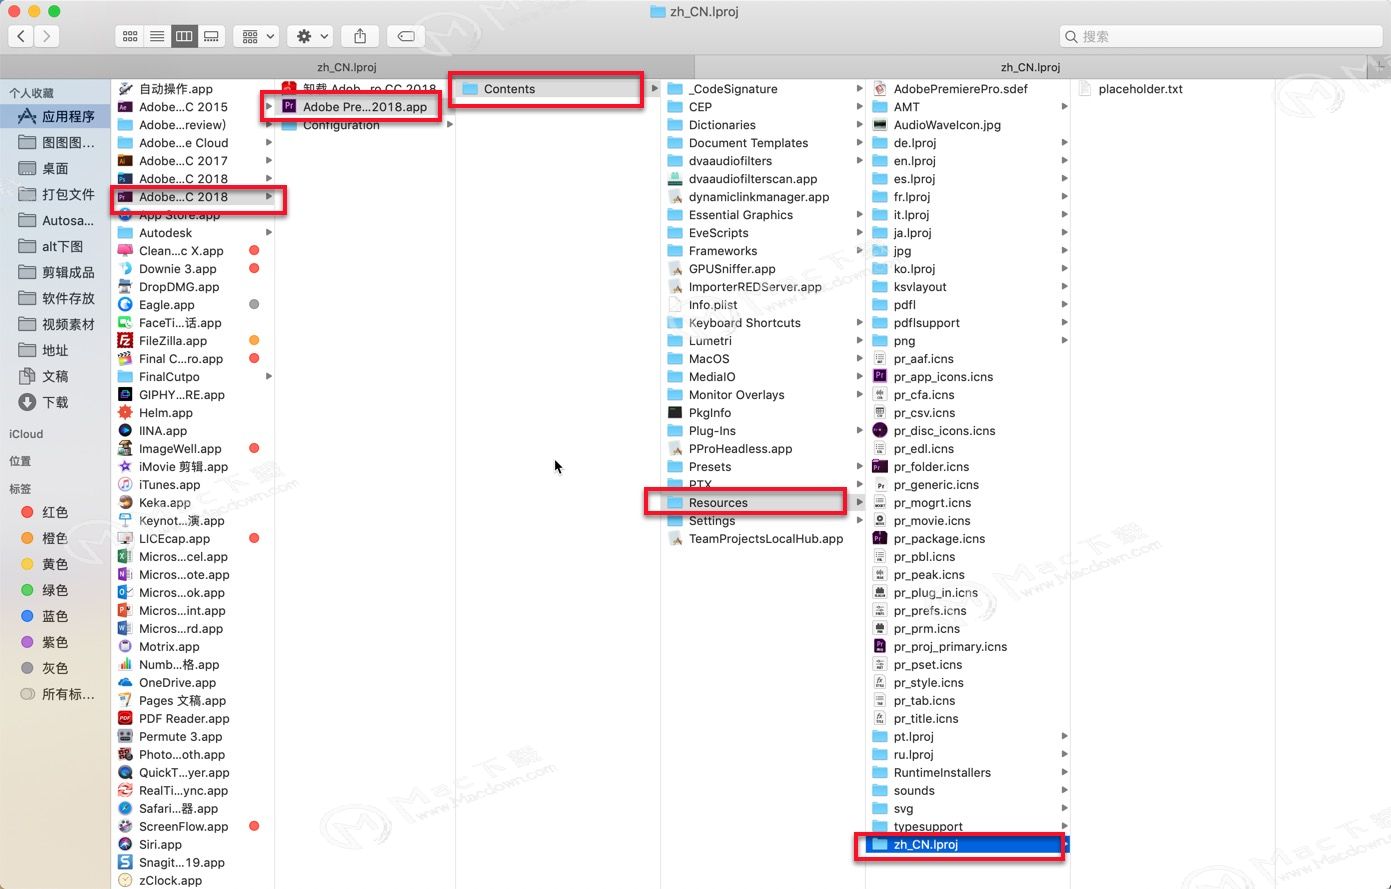
Task: Select the OneDrive.app icon
Action: click(x=125, y=683)
